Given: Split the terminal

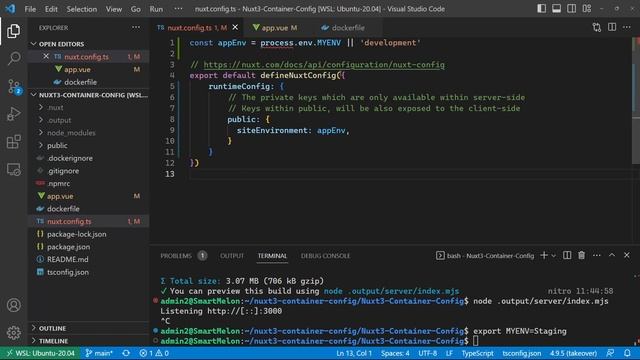Looking at the screenshot, I should pos(567,255).
